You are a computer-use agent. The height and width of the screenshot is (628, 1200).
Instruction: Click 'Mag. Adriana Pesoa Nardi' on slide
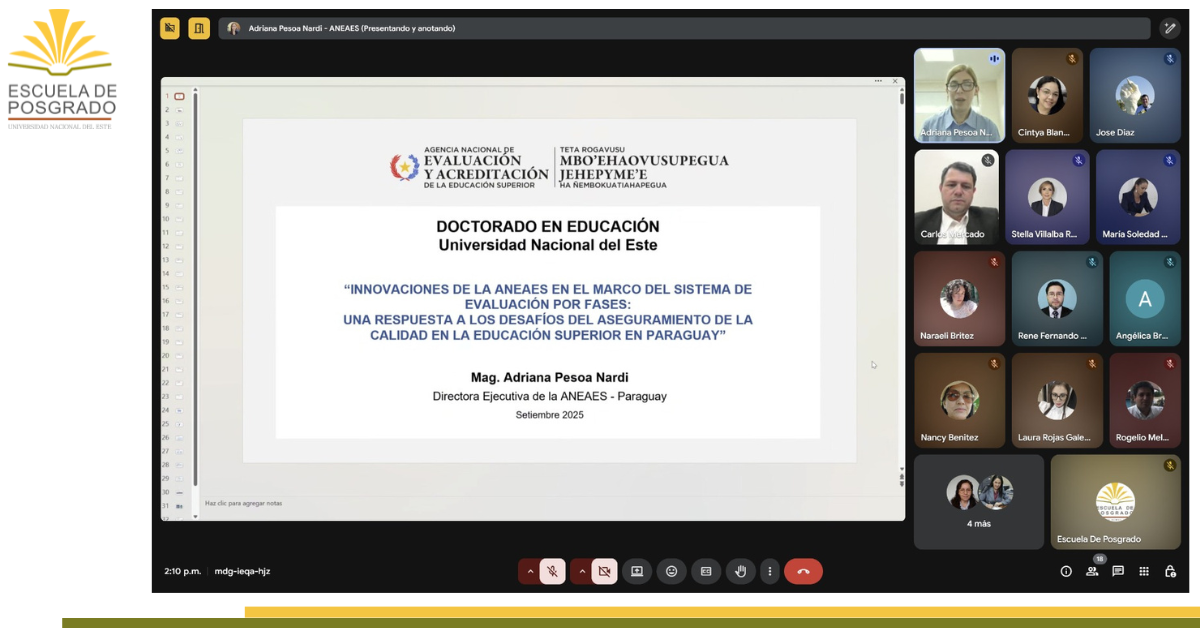tap(548, 378)
